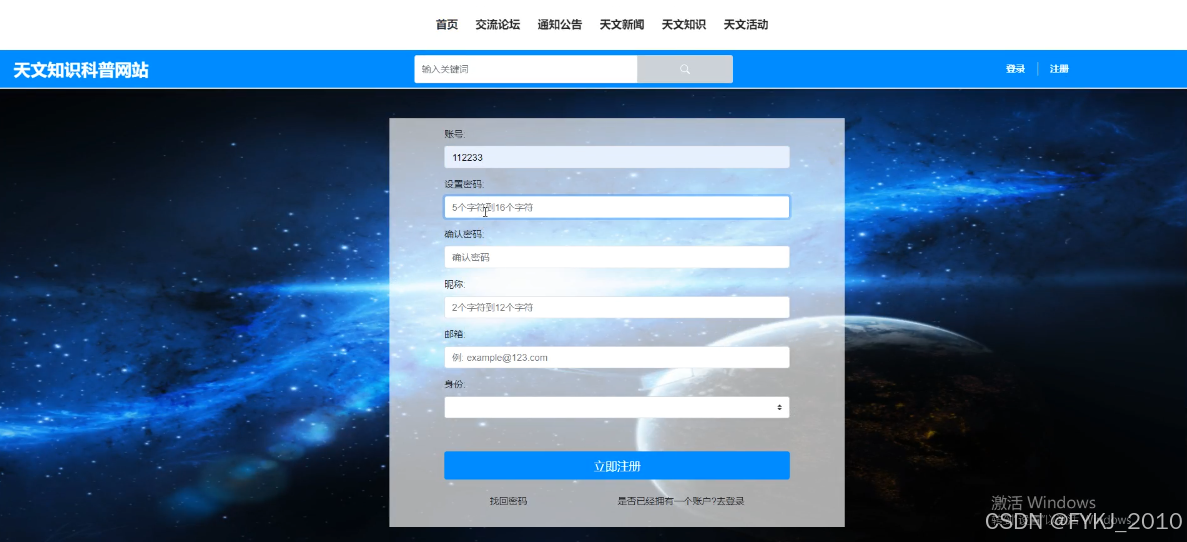Image resolution: width=1187 pixels, height=542 pixels.
Task: Click the 设置密码 label text
Action: (463, 184)
